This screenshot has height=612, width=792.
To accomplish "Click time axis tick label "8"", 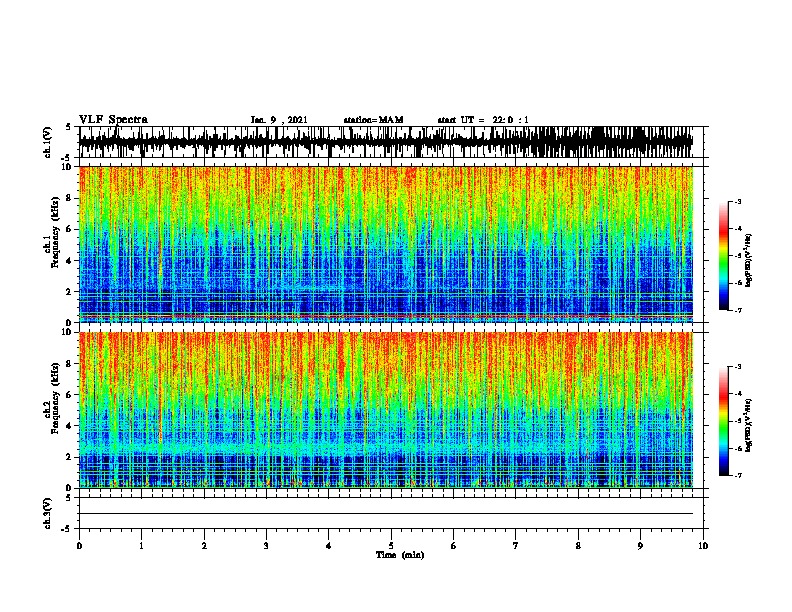I will pyautogui.click(x=578, y=546).
